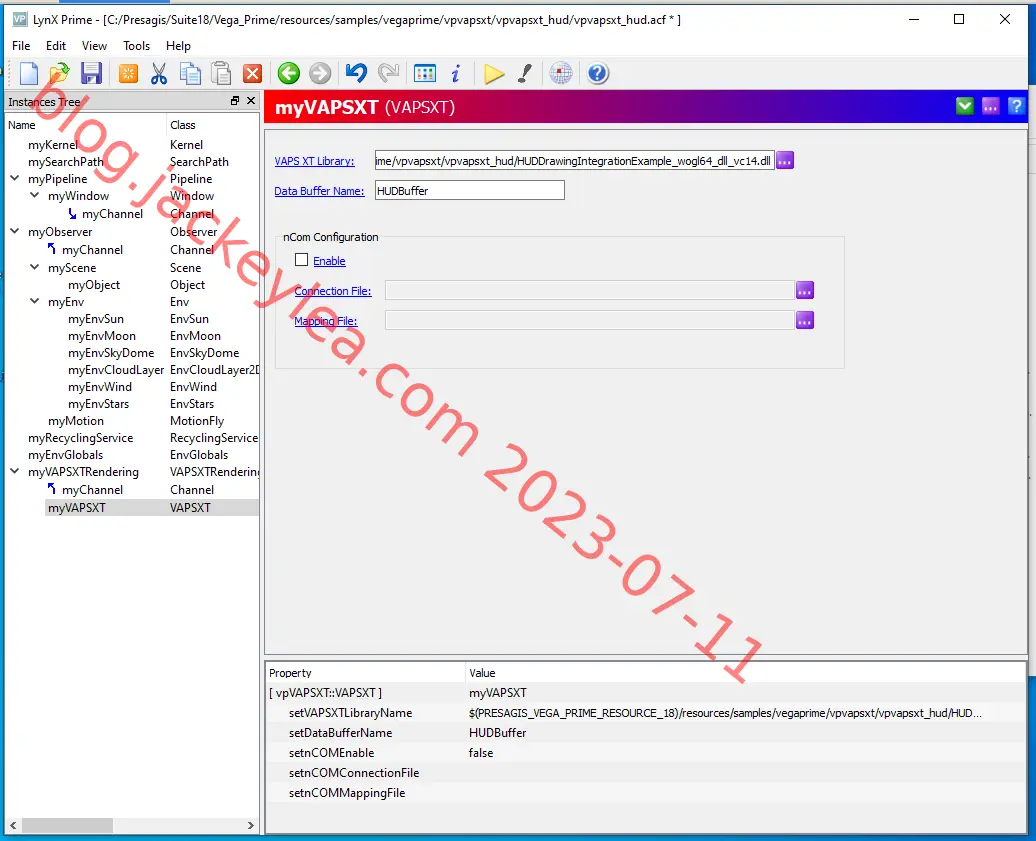The height and width of the screenshot is (841, 1036).
Task: Collapse the myEnv tree node
Action: pos(34,301)
